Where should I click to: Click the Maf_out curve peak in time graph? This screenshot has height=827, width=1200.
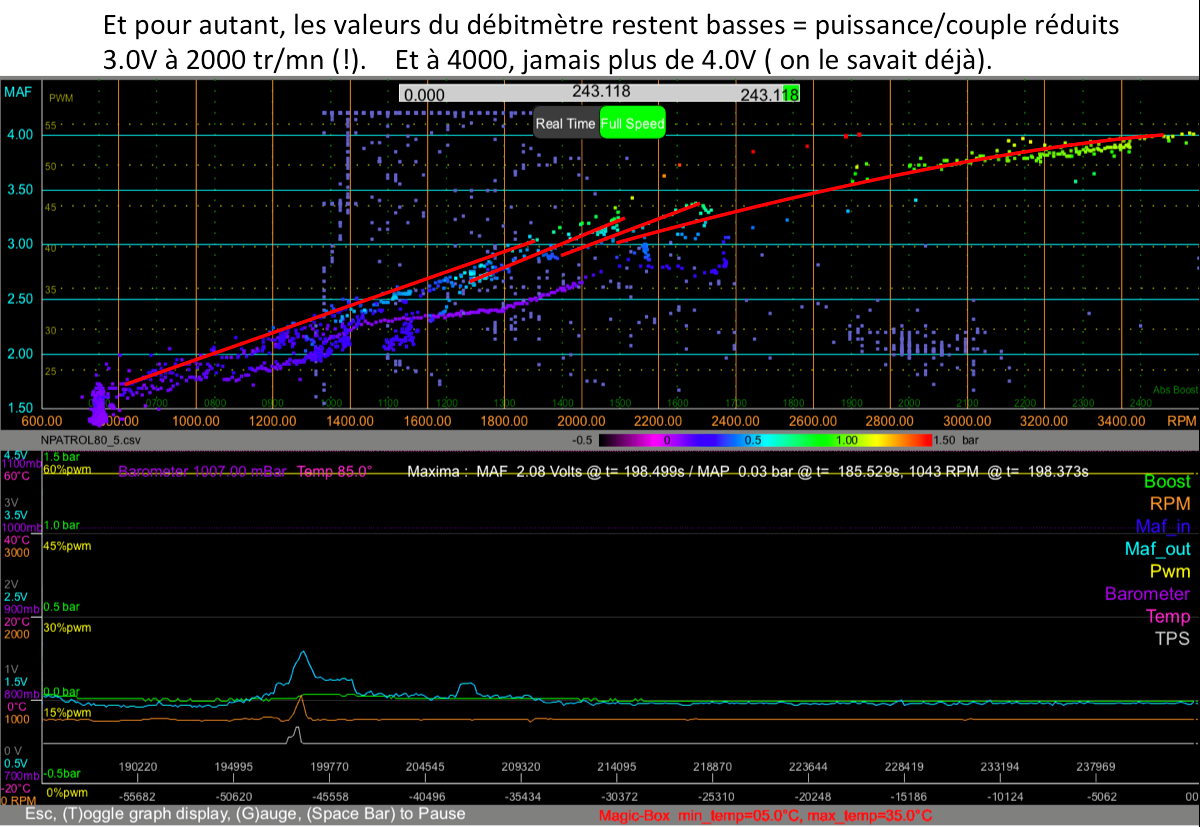301,653
